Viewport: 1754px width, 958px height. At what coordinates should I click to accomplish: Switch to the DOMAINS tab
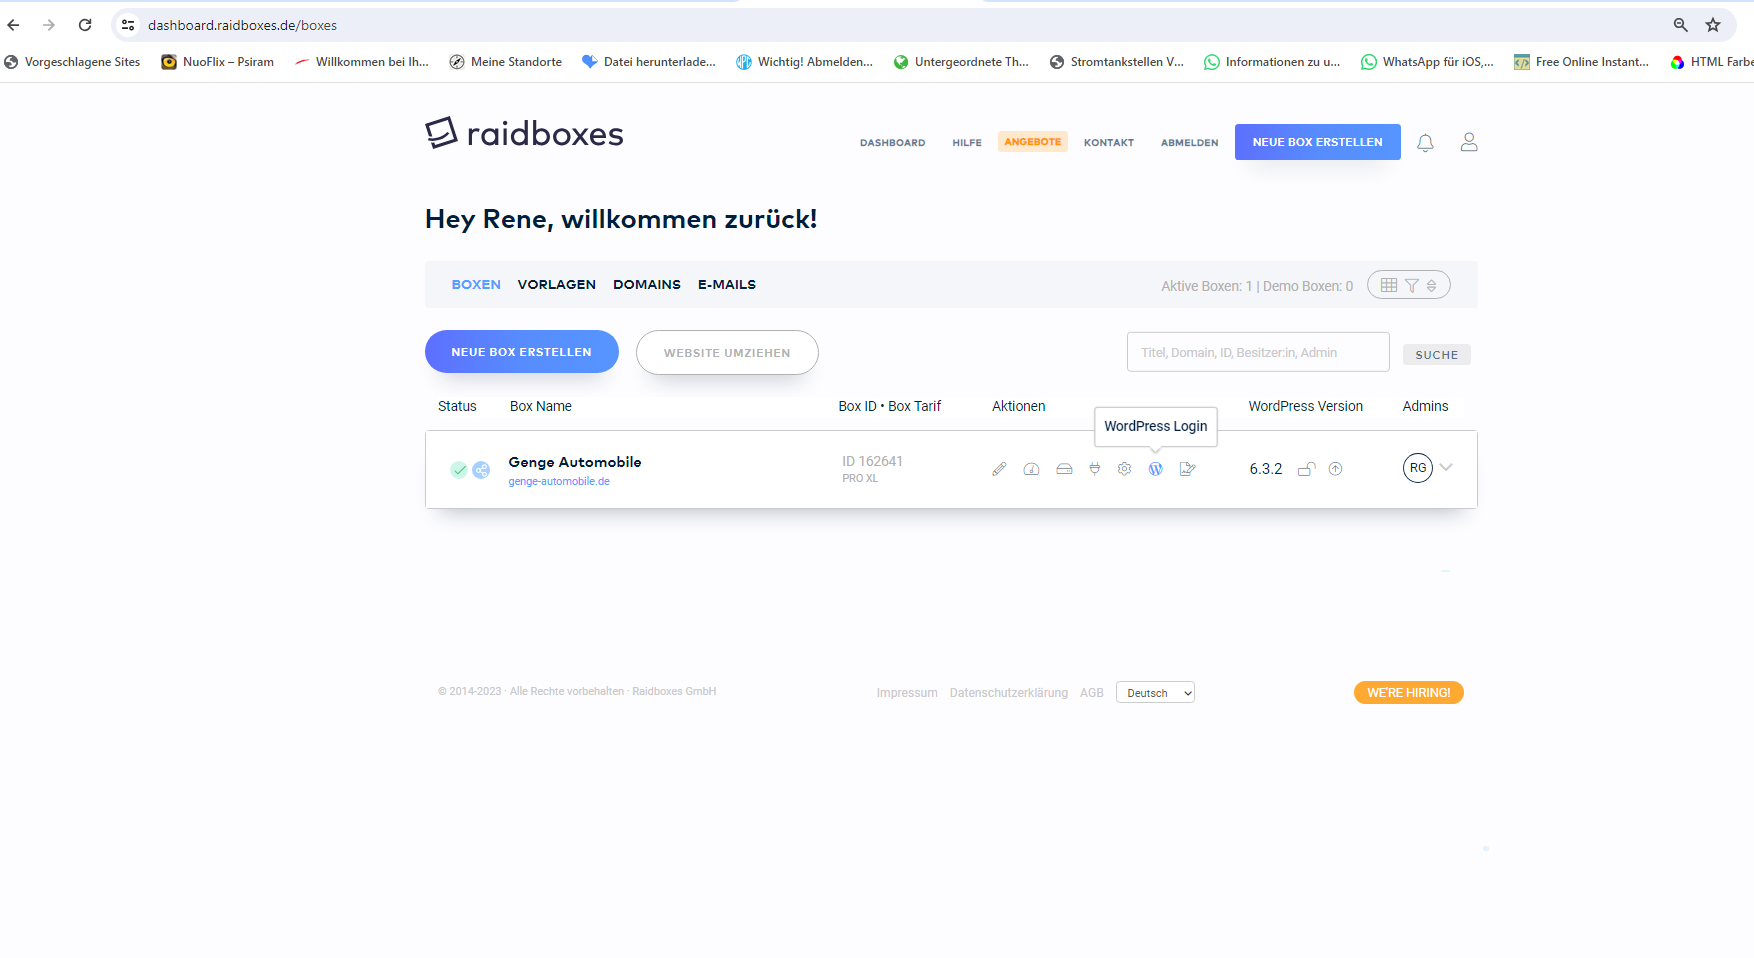click(647, 285)
